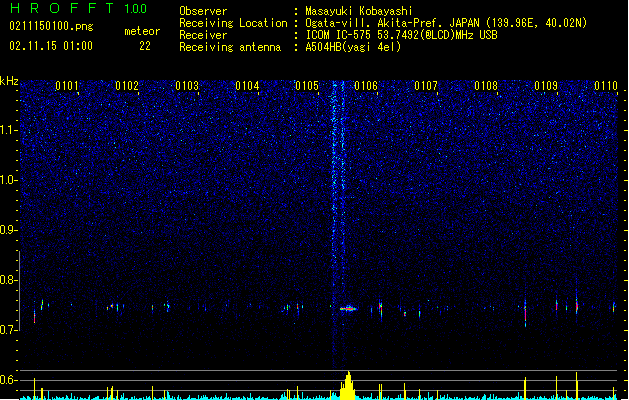
Task: Click time marker 0101
Action: 67,86
